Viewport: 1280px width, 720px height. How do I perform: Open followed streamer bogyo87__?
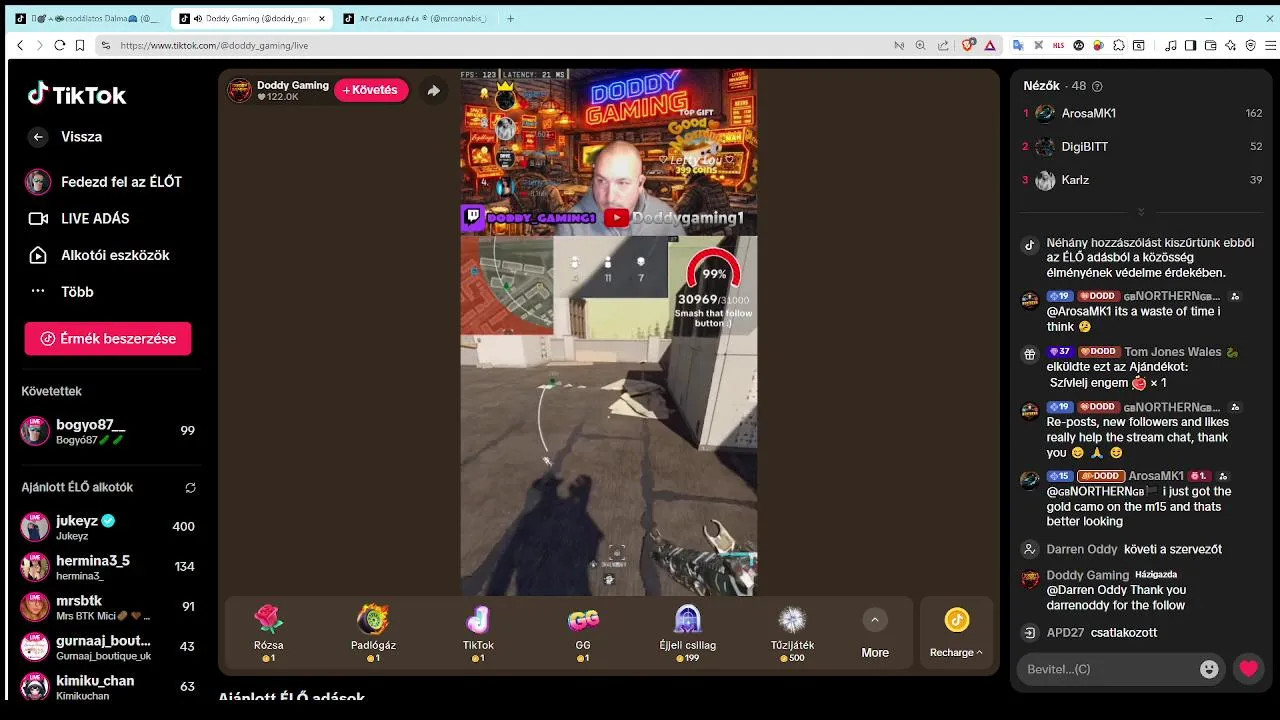click(108, 431)
